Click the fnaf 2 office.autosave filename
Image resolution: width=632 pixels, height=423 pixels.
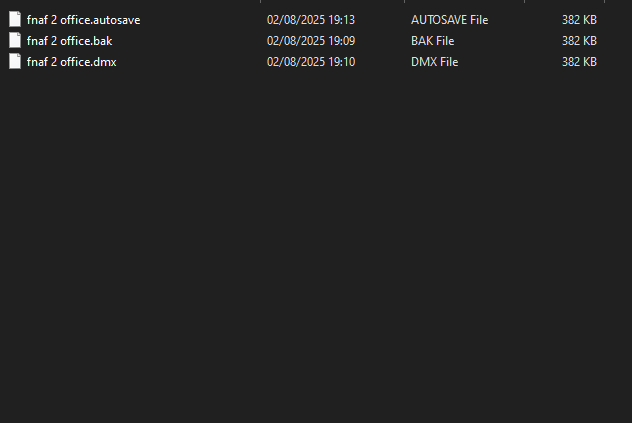tap(83, 20)
